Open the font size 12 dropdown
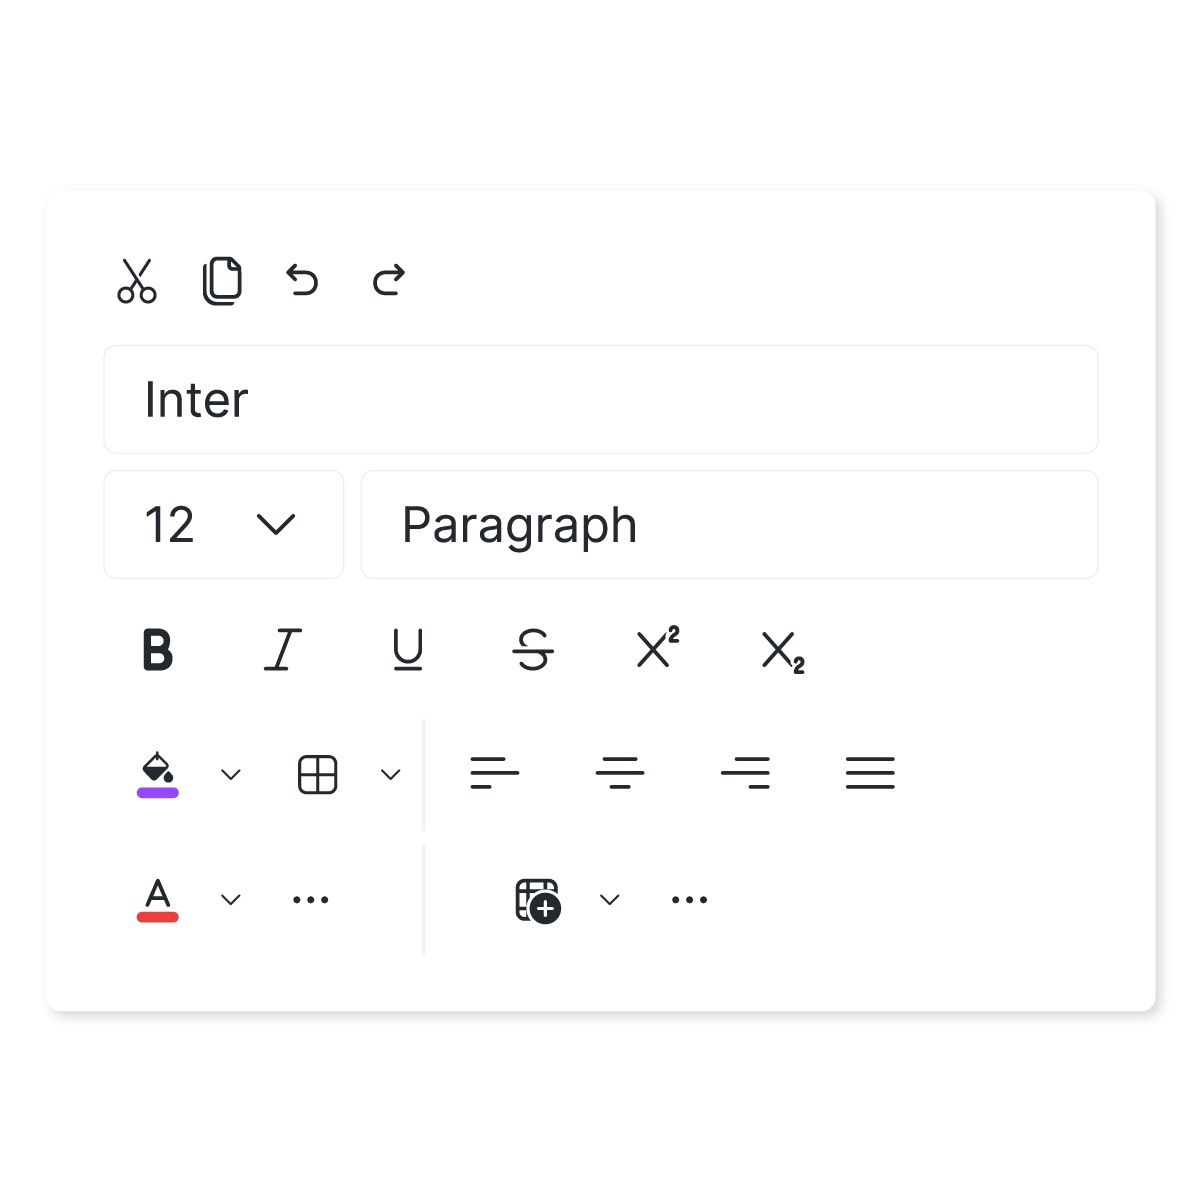This screenshot has height=1201, width=1201. pos(224,525)
